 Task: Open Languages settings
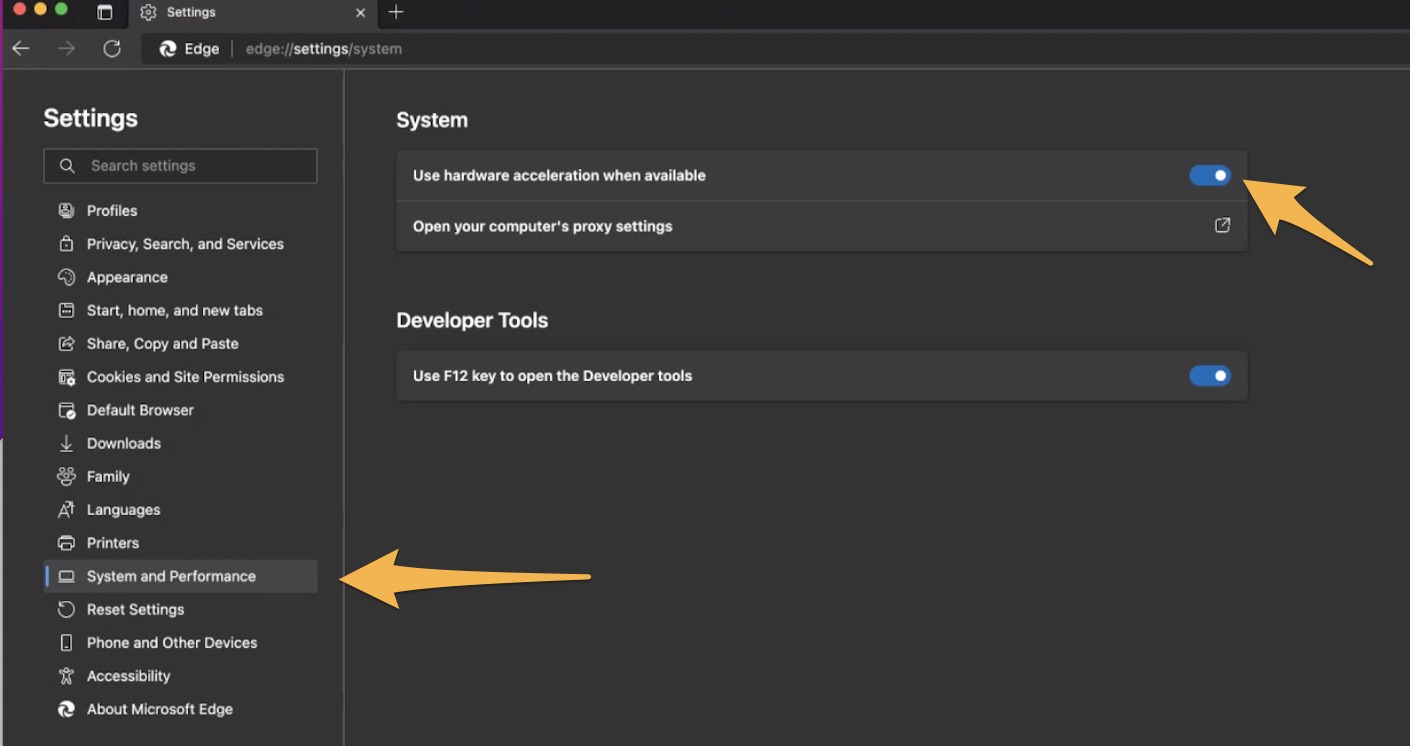pos(181,510)
